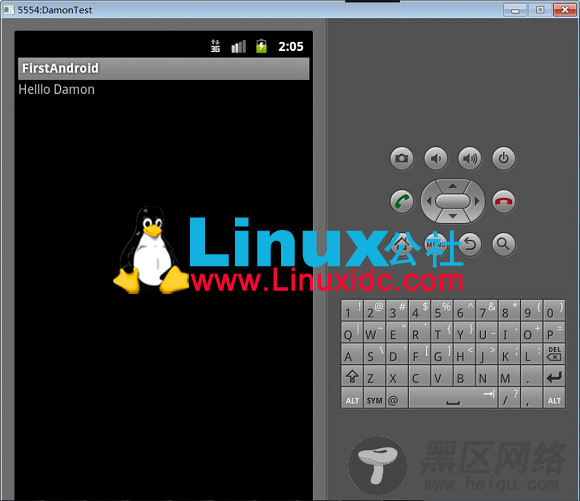Click the G key

(x=442, y=354)
